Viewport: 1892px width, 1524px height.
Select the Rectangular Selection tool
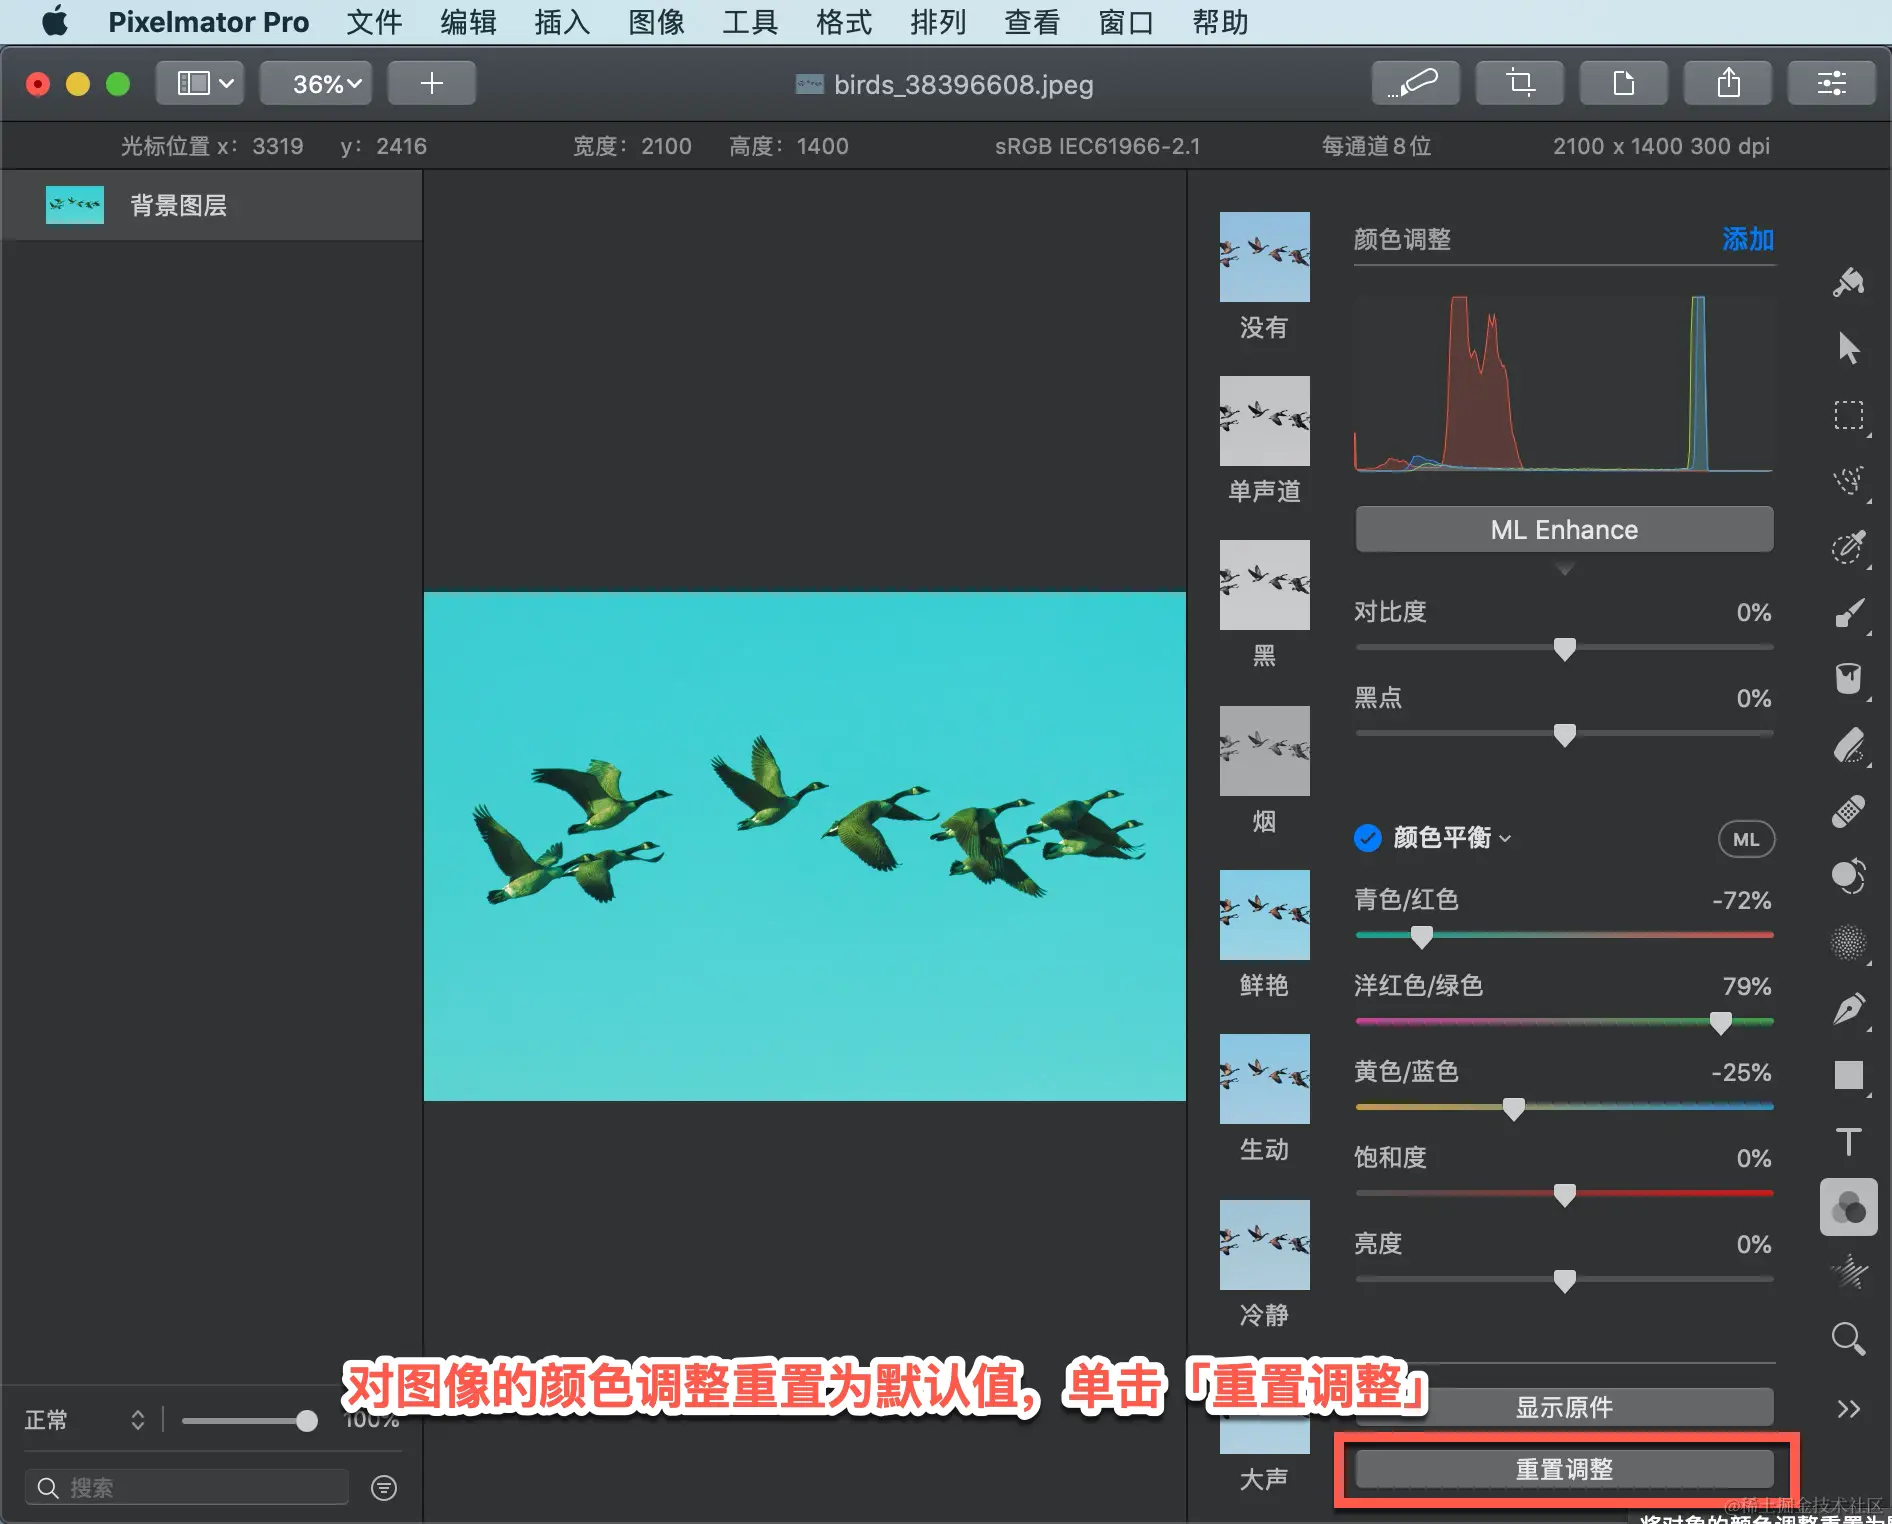point(1848,415)
